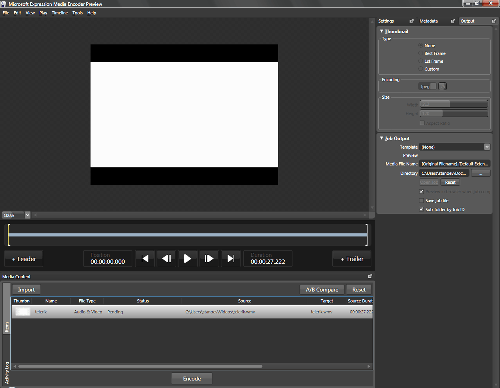The image size is (500, 388).
Task: Click the Reset button in Media Content
Action: (359, 289)
